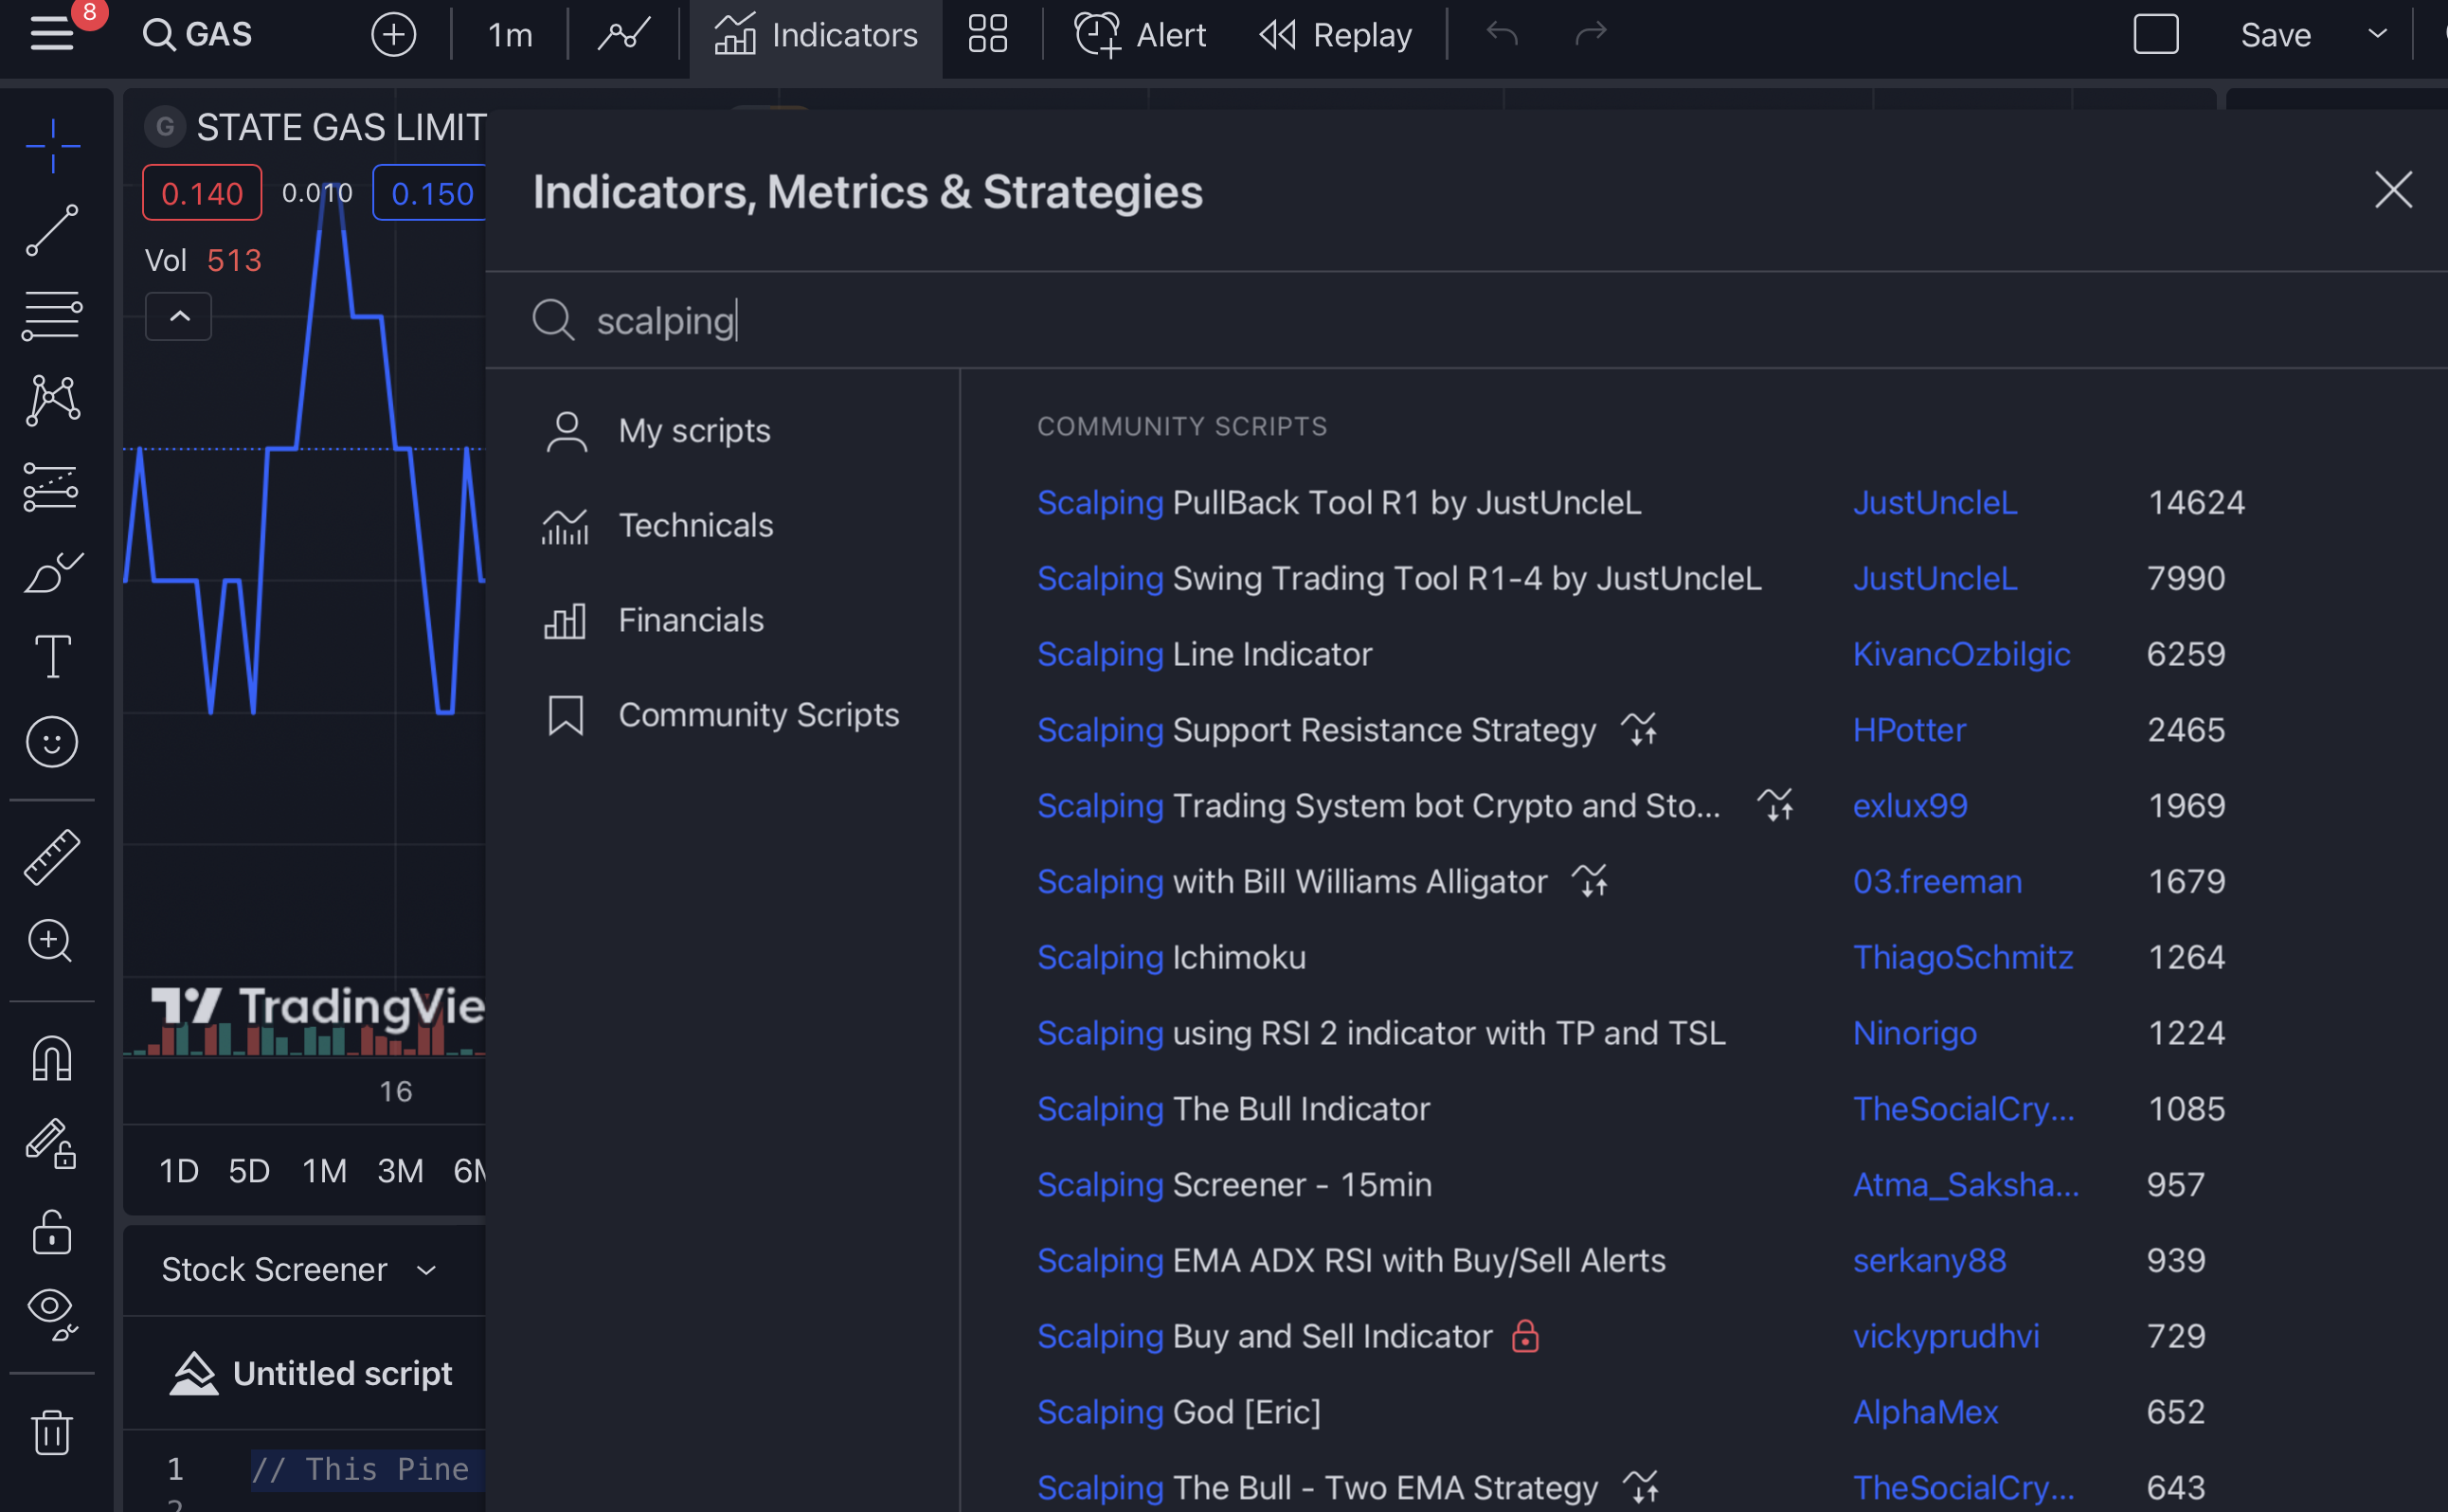The width and height of the screenshot is (2448, 1512).
Task: Click the zoom in tool
Action: tap(50, 941)
